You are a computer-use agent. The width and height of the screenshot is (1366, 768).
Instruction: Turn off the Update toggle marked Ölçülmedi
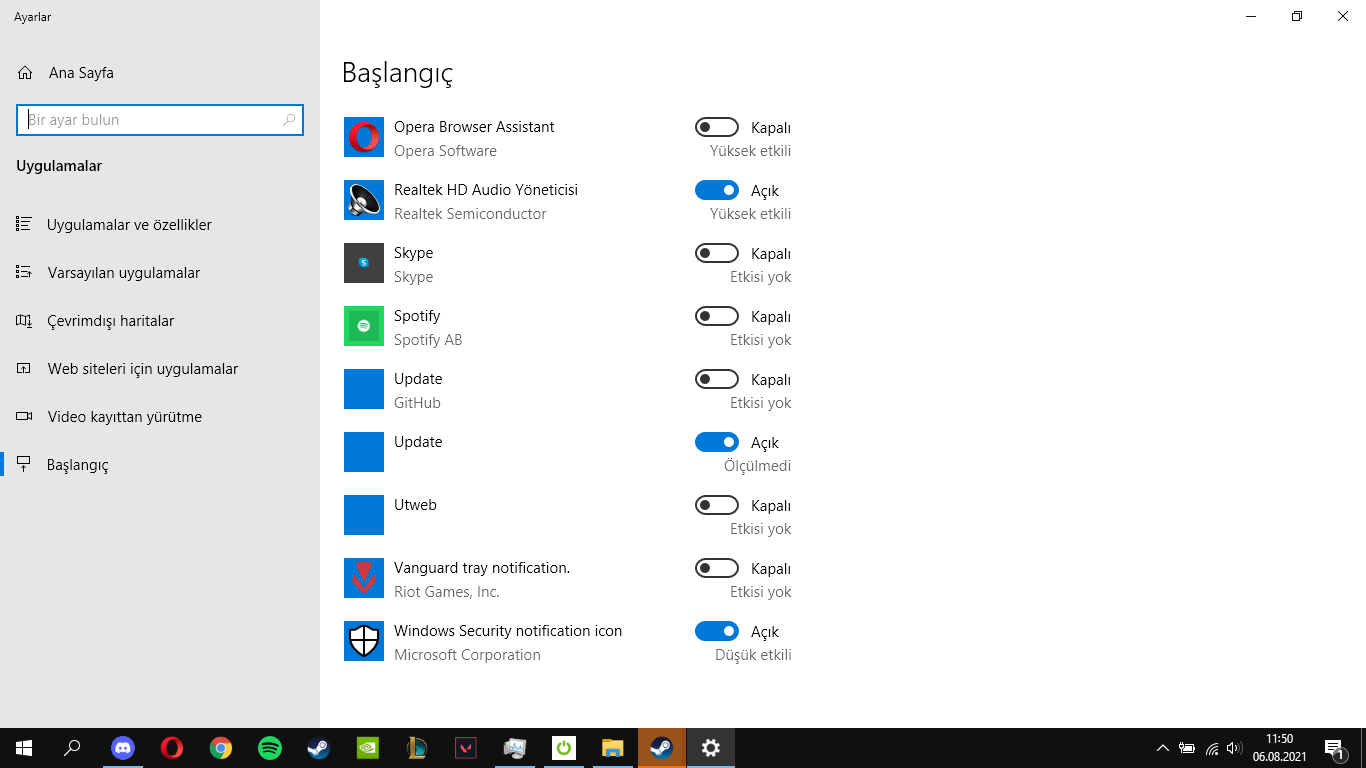[717, 442]
